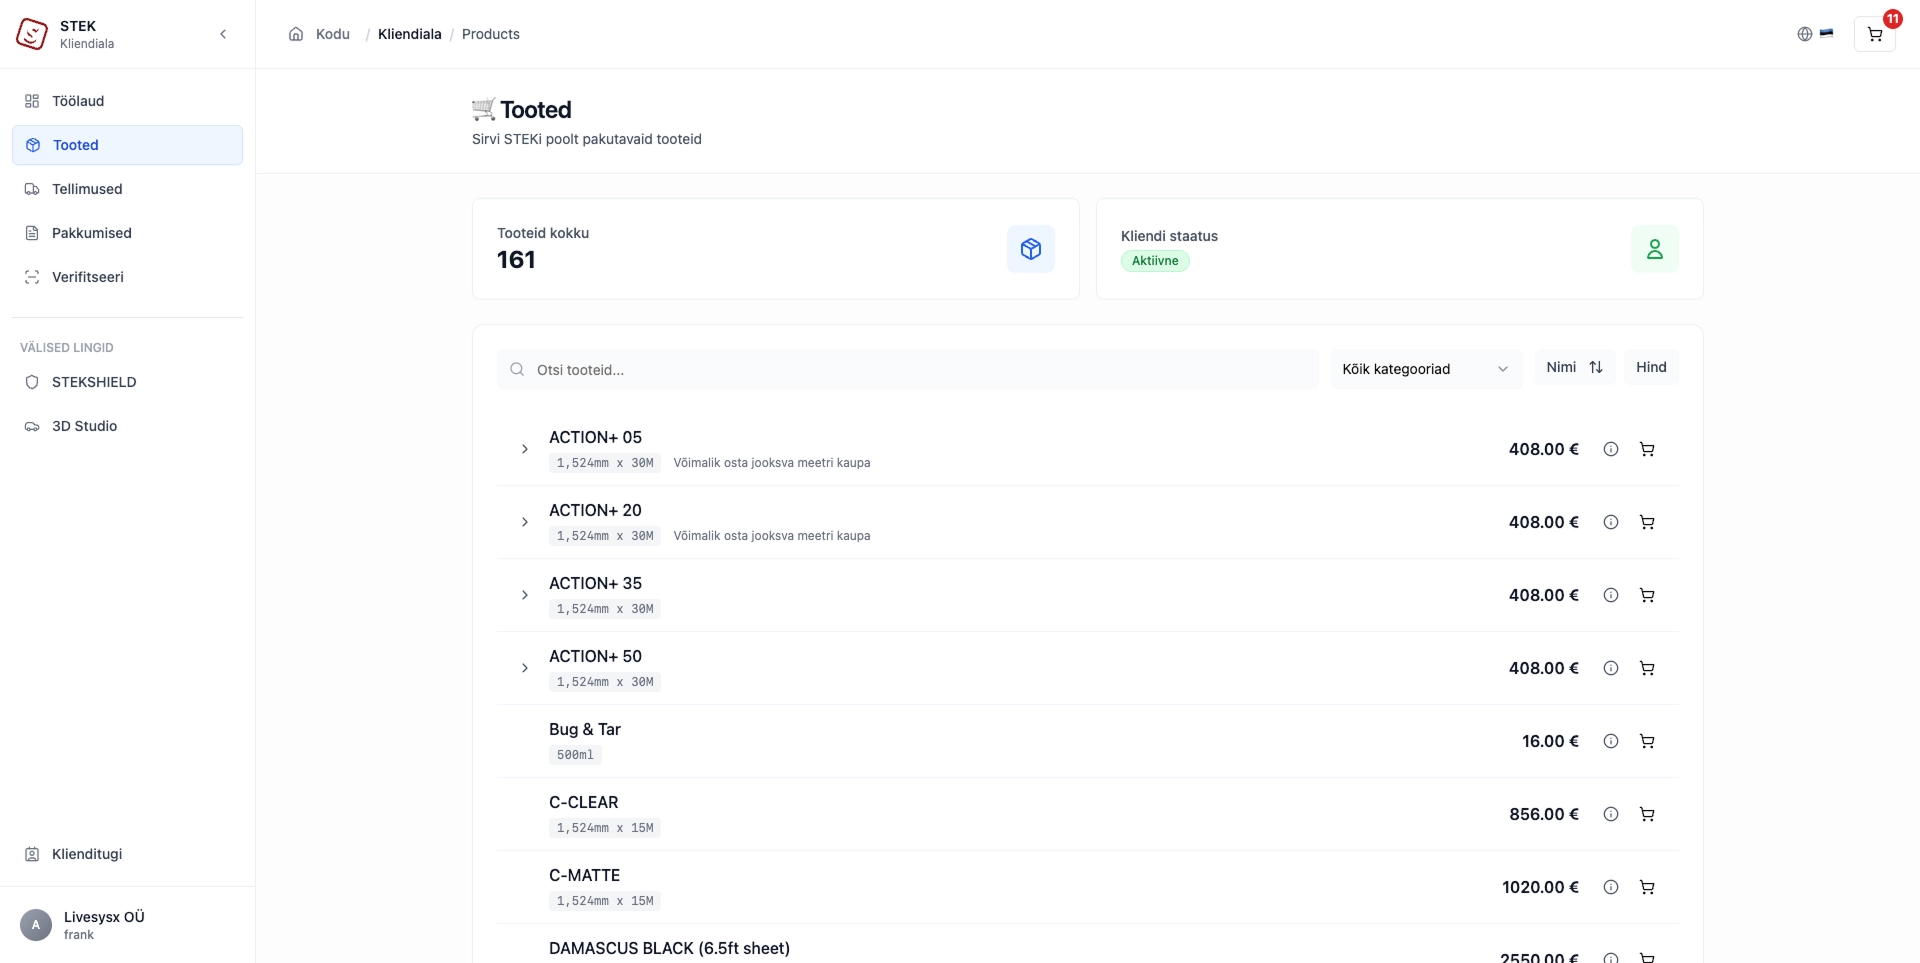Click the 16.00 € price
This screenshot has width=1920, height=963.
[x=1550, y=741]
